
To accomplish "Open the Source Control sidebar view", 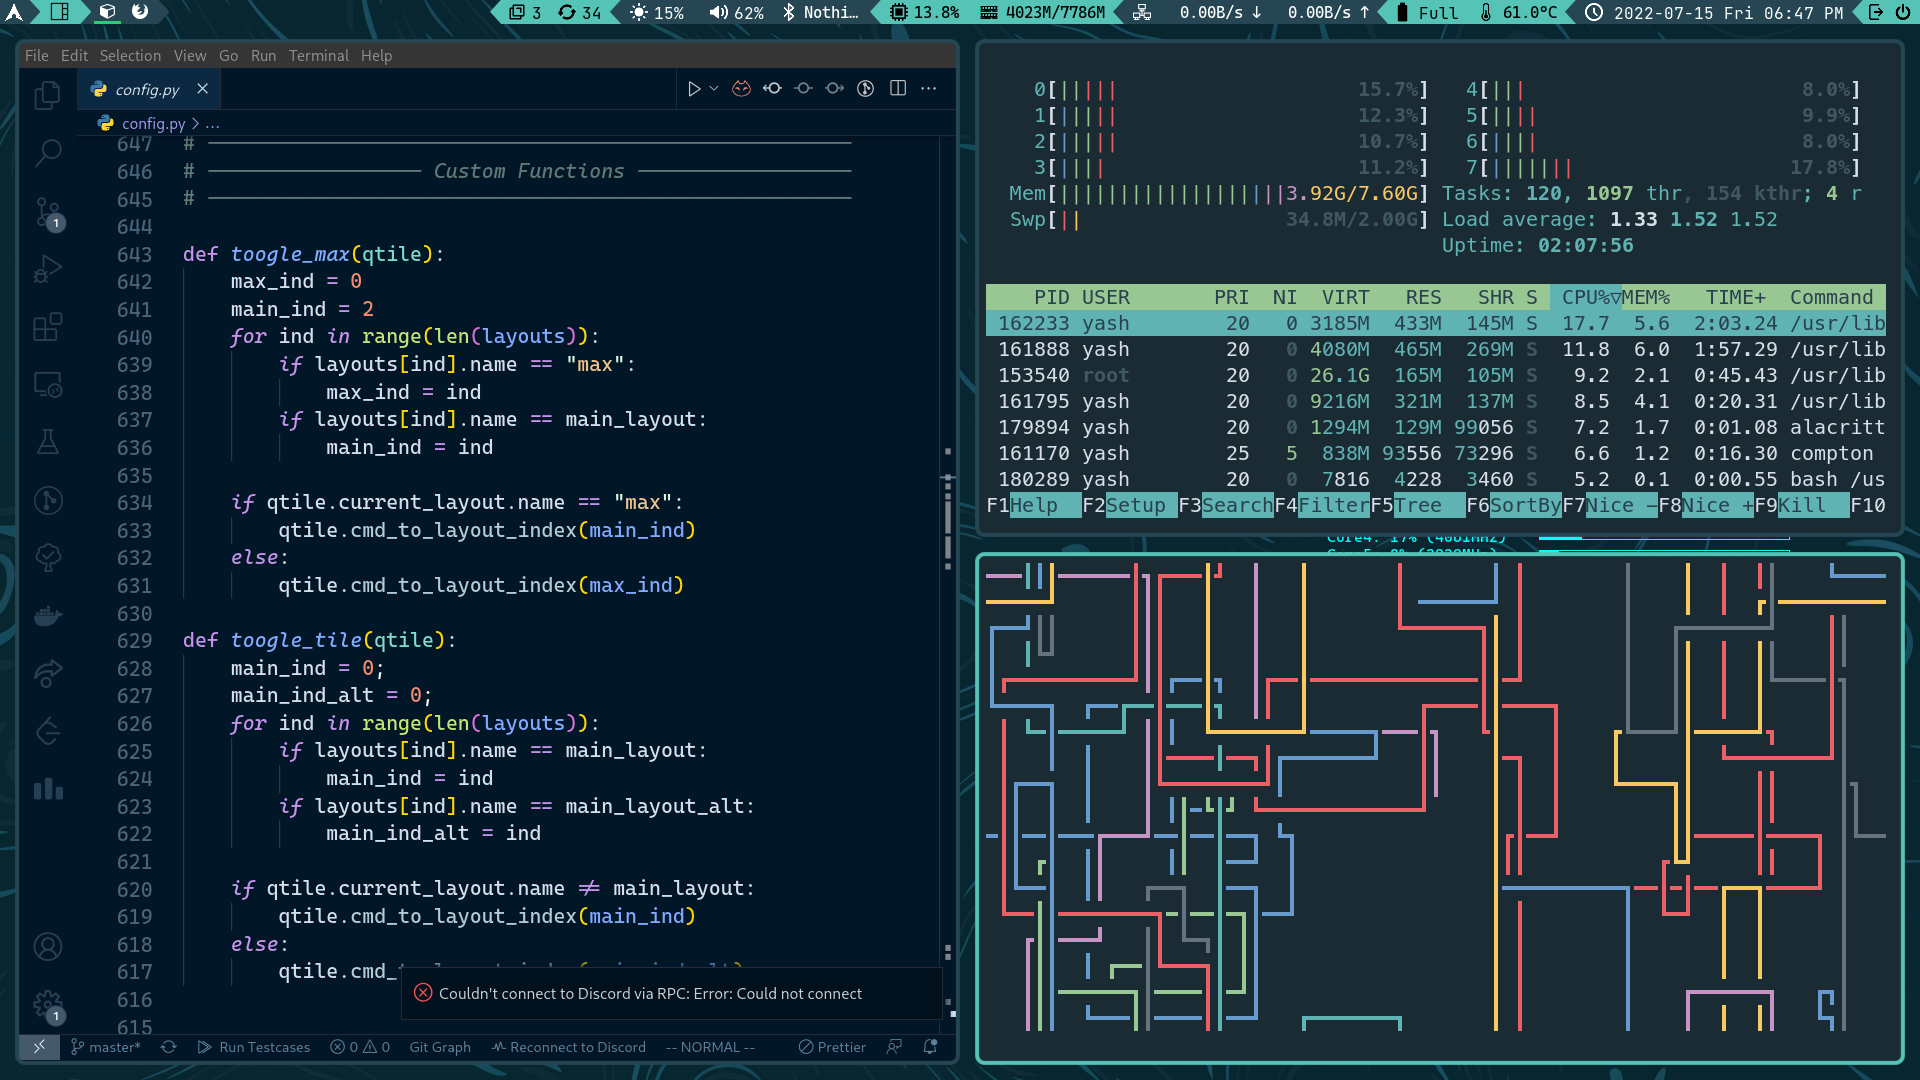I will coord(47,212).
